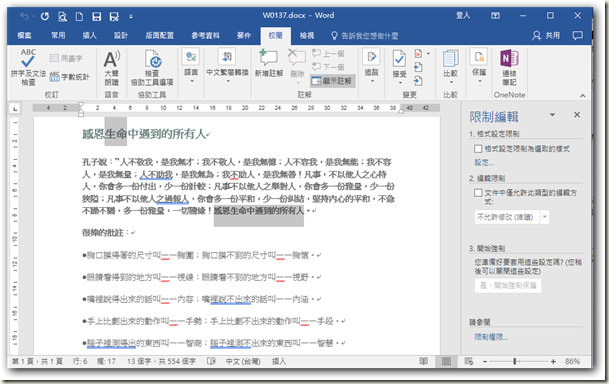Switch to read mode view icon
The height and width of the screenshot is (384, 609).
[x=424, y=361]
